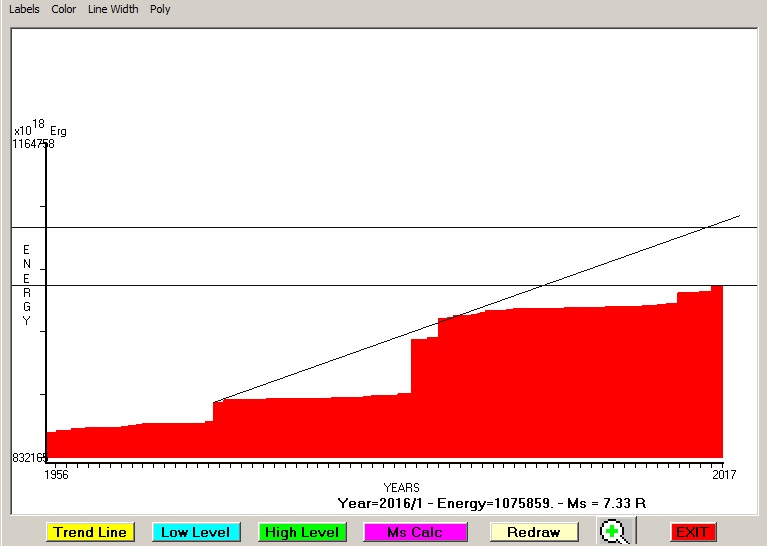Screen dimensions: 767x546
Task: Open the Line Width menu
Action: (x=113, y=9)
